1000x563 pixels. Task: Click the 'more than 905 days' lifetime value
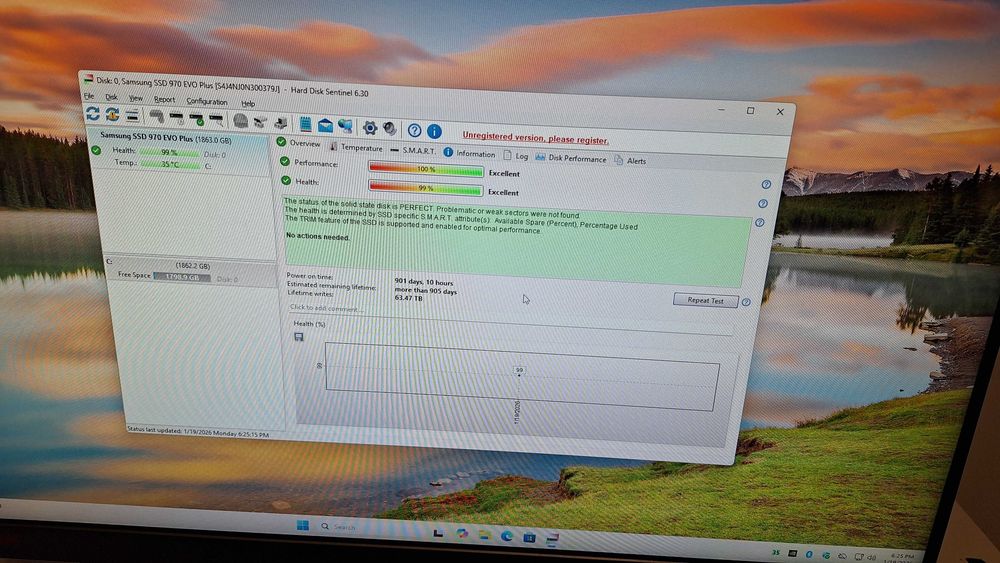[x=425, y=290]
